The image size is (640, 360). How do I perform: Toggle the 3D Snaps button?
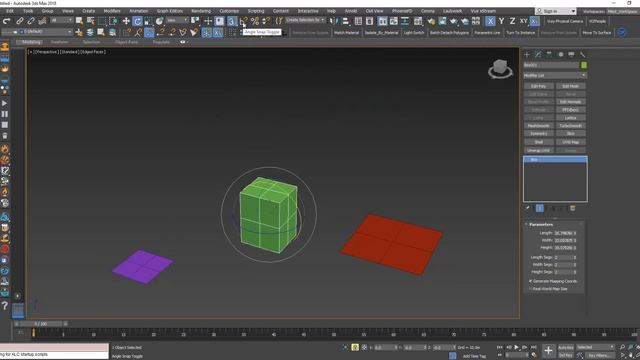[231, 21]
